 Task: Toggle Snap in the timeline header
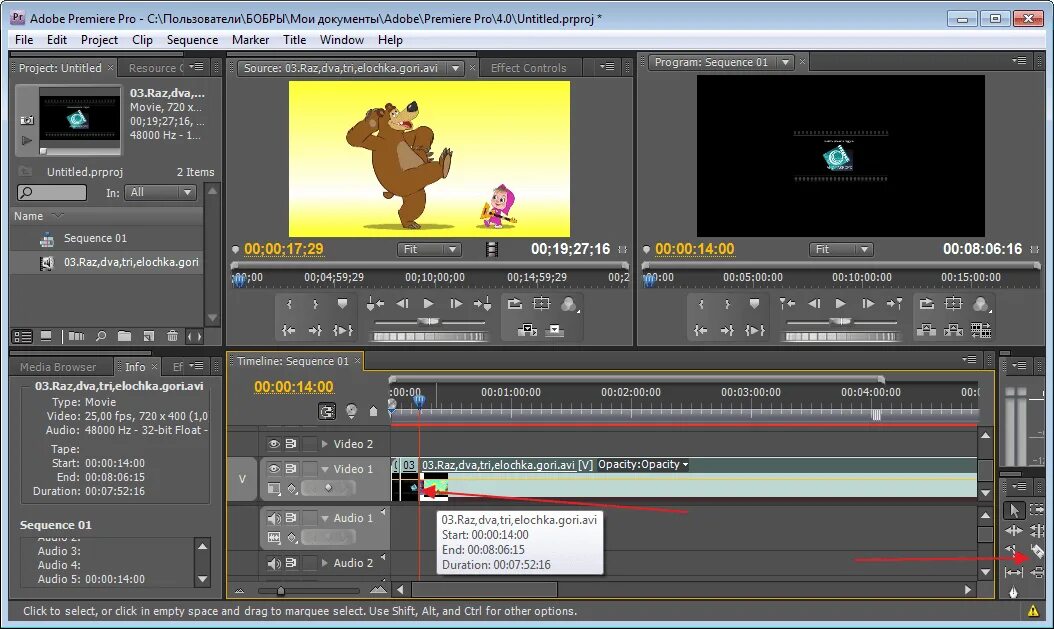(x=327, y=411)
